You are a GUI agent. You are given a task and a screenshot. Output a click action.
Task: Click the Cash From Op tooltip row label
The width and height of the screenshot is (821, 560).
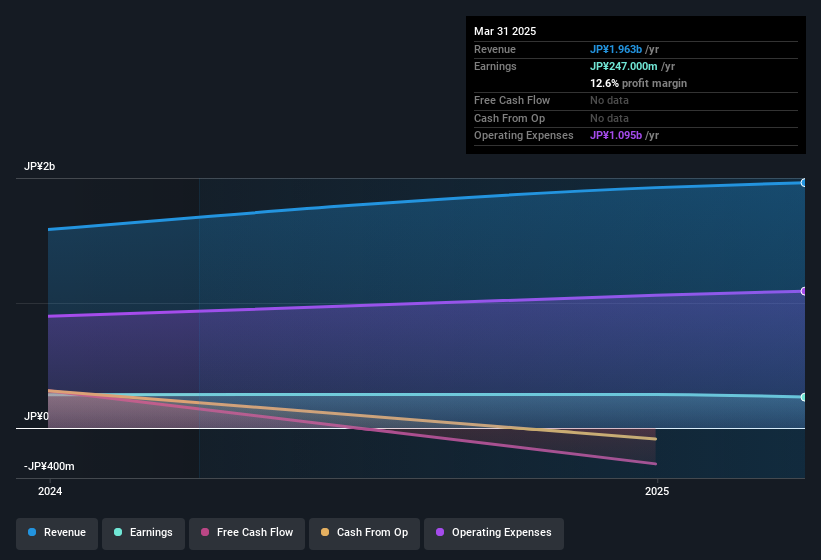point(509,118)
